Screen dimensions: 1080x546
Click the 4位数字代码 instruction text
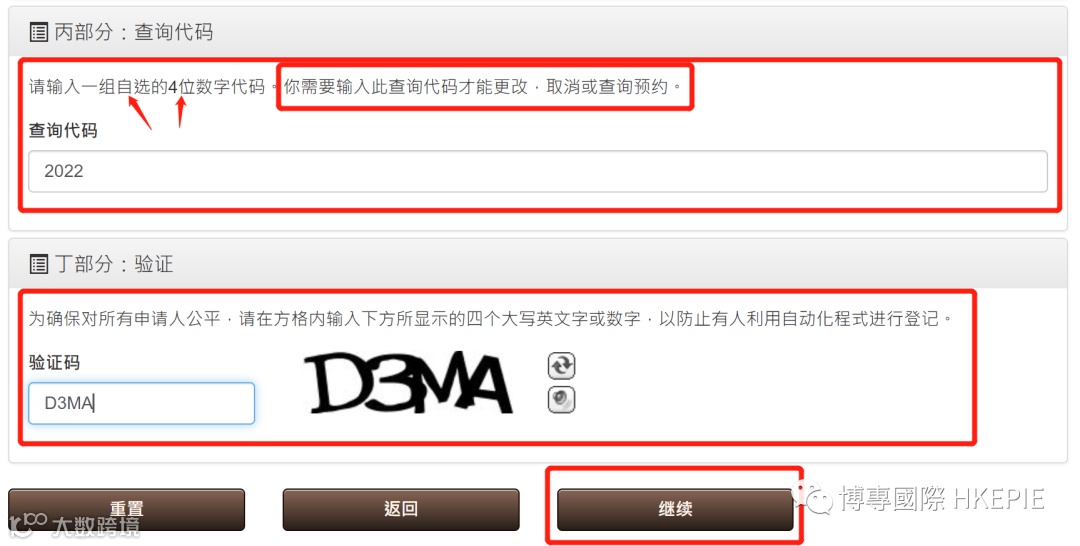point(217,87)
